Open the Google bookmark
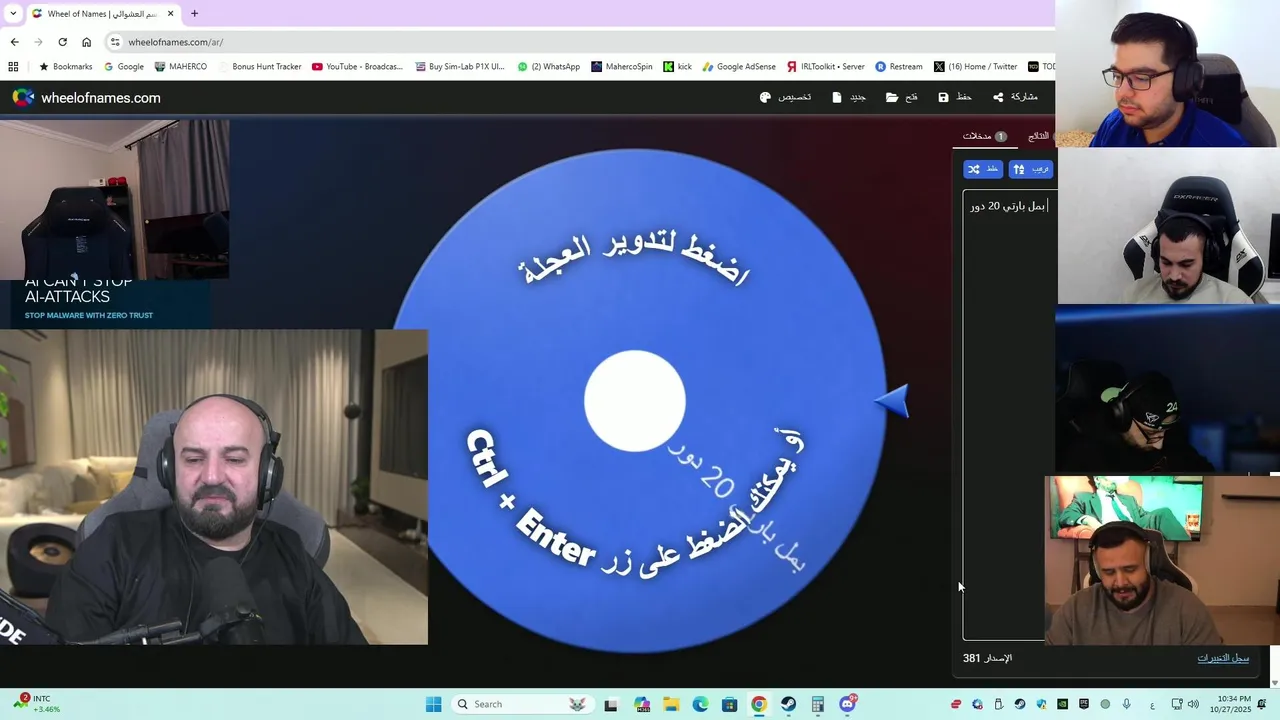Image resolution: width=1280 pixels, height=720 pixels. [124, 67]
